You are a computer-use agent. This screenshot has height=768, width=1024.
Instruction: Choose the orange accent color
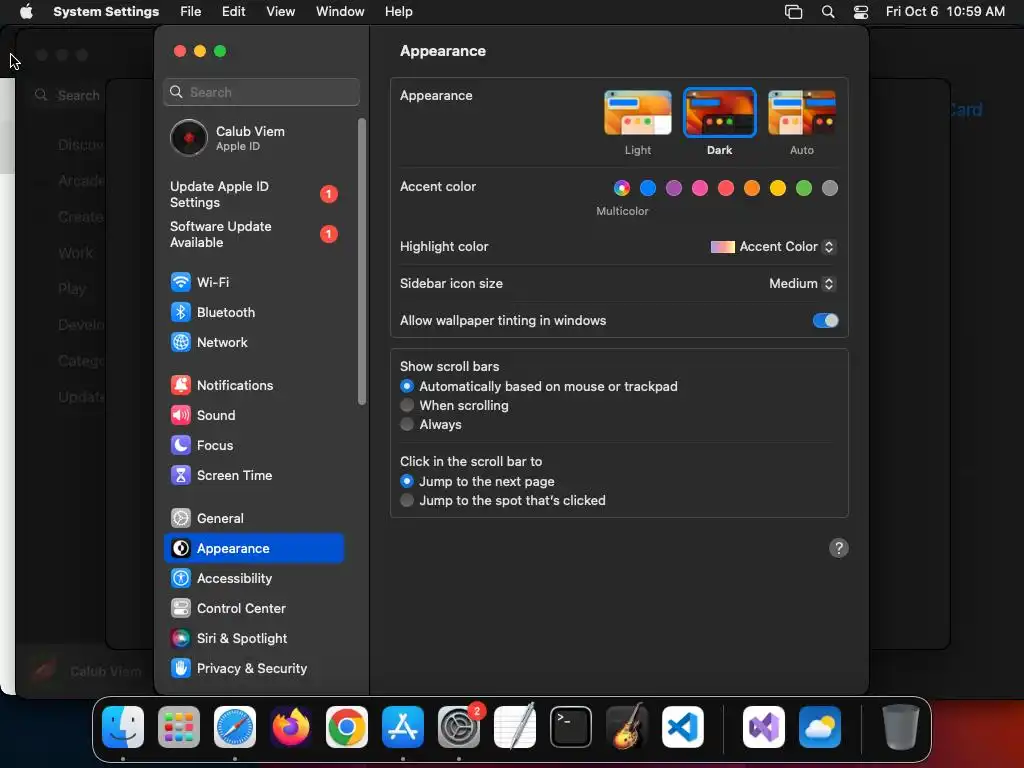pos(752,189)
